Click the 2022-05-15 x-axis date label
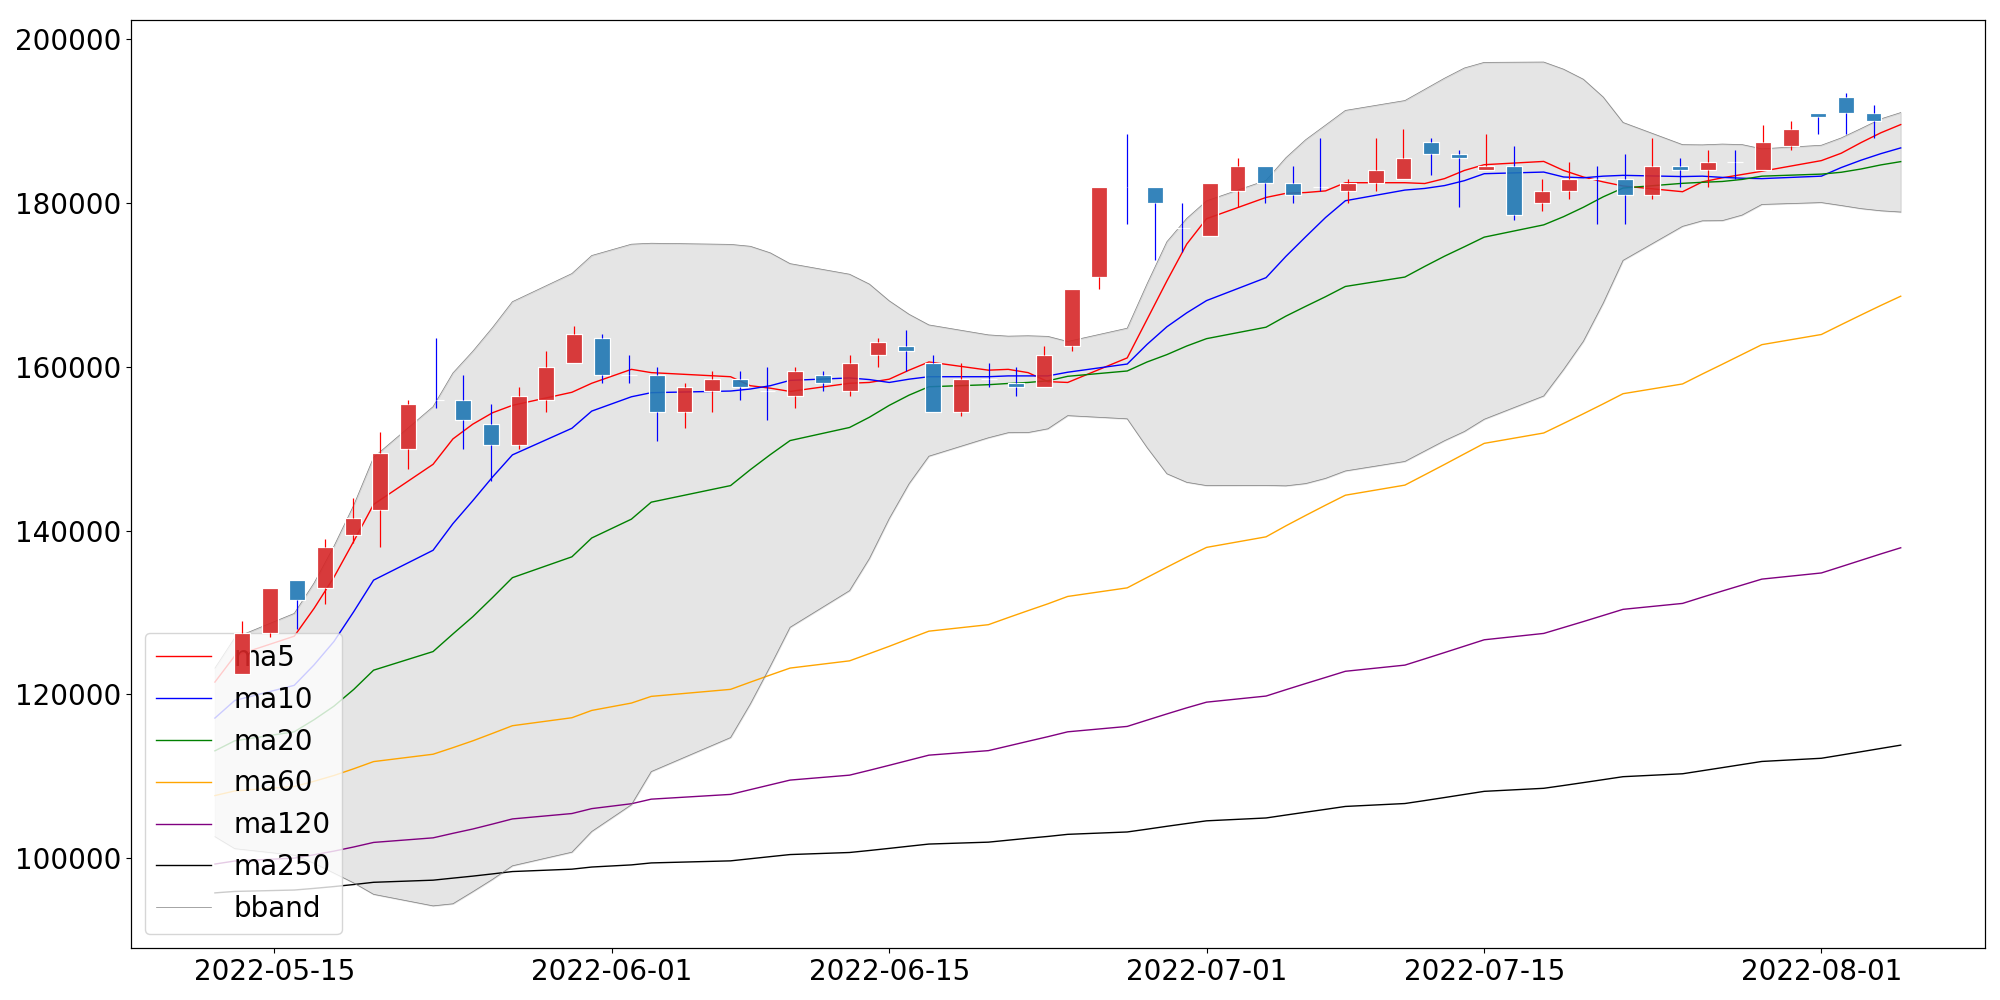2000x1000 pixels. (274, 971)
